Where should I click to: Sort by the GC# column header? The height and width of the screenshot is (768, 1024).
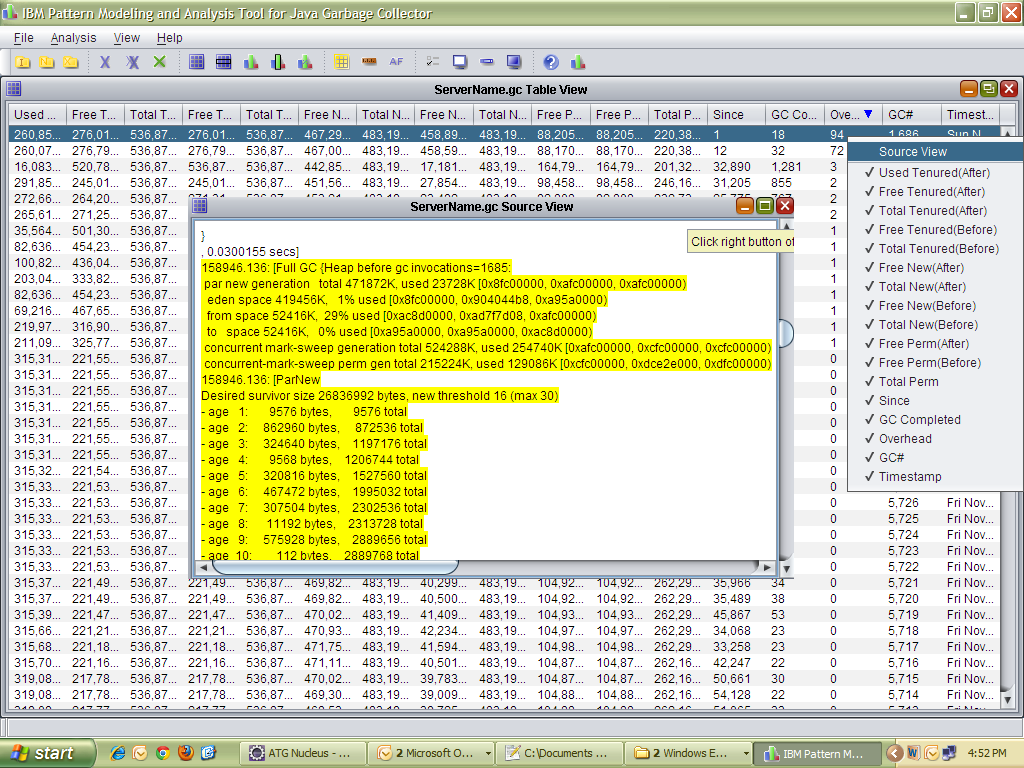pos(911,114)
